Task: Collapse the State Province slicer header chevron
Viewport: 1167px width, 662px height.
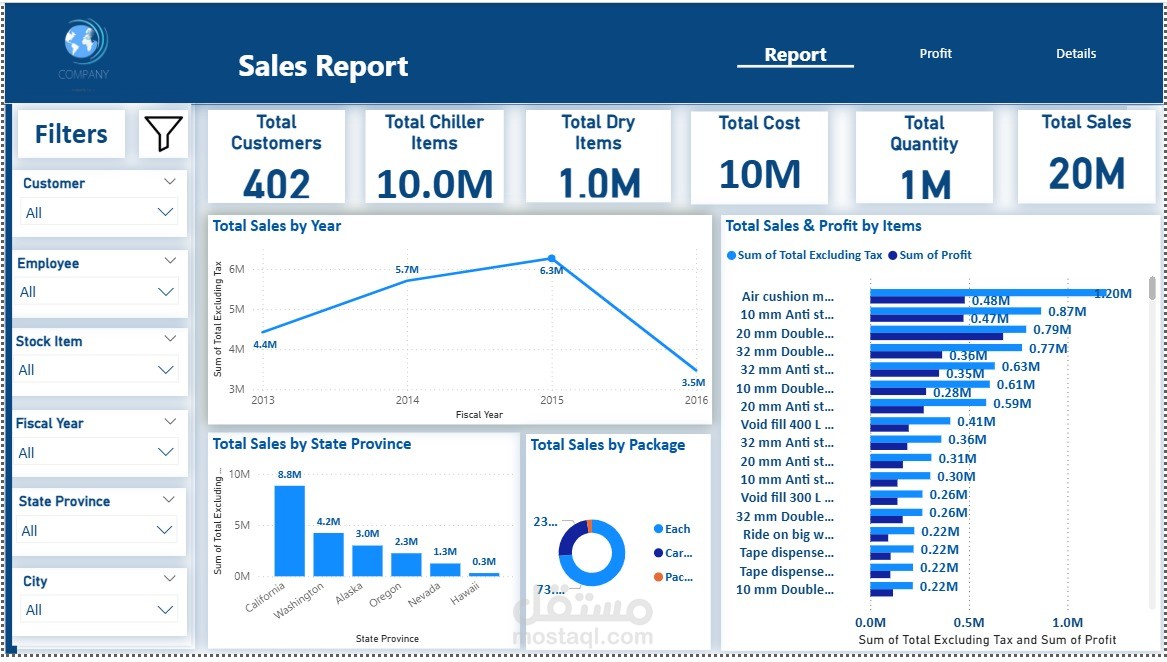Action: tap(170, 500)
